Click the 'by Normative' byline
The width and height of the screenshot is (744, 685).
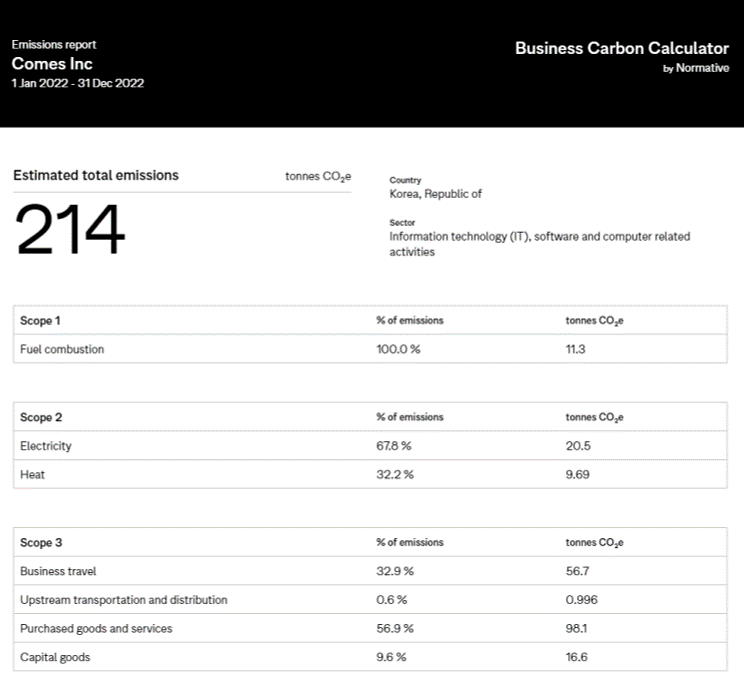pyautogui.click(x=696, y=68)
